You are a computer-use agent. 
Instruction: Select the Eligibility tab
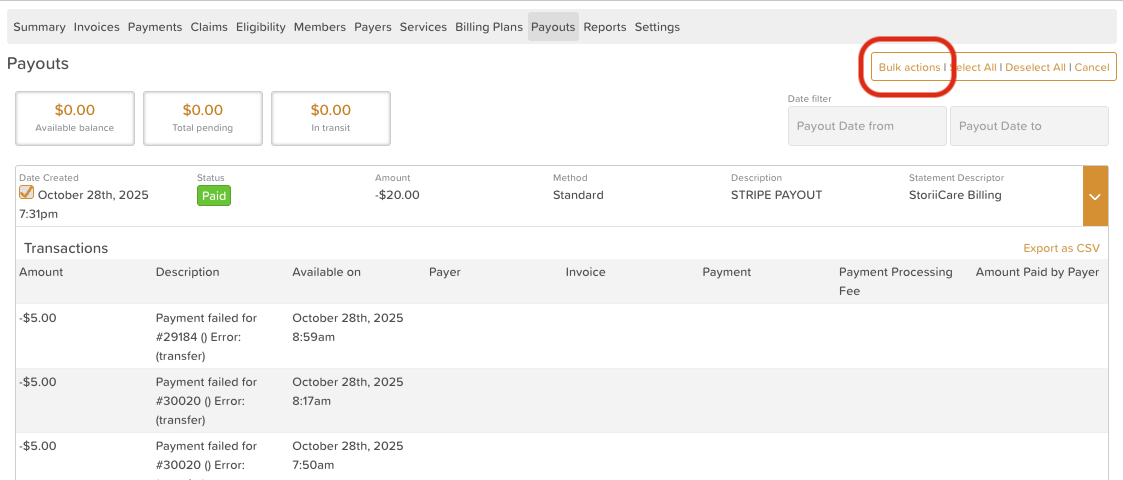[261, 27]
